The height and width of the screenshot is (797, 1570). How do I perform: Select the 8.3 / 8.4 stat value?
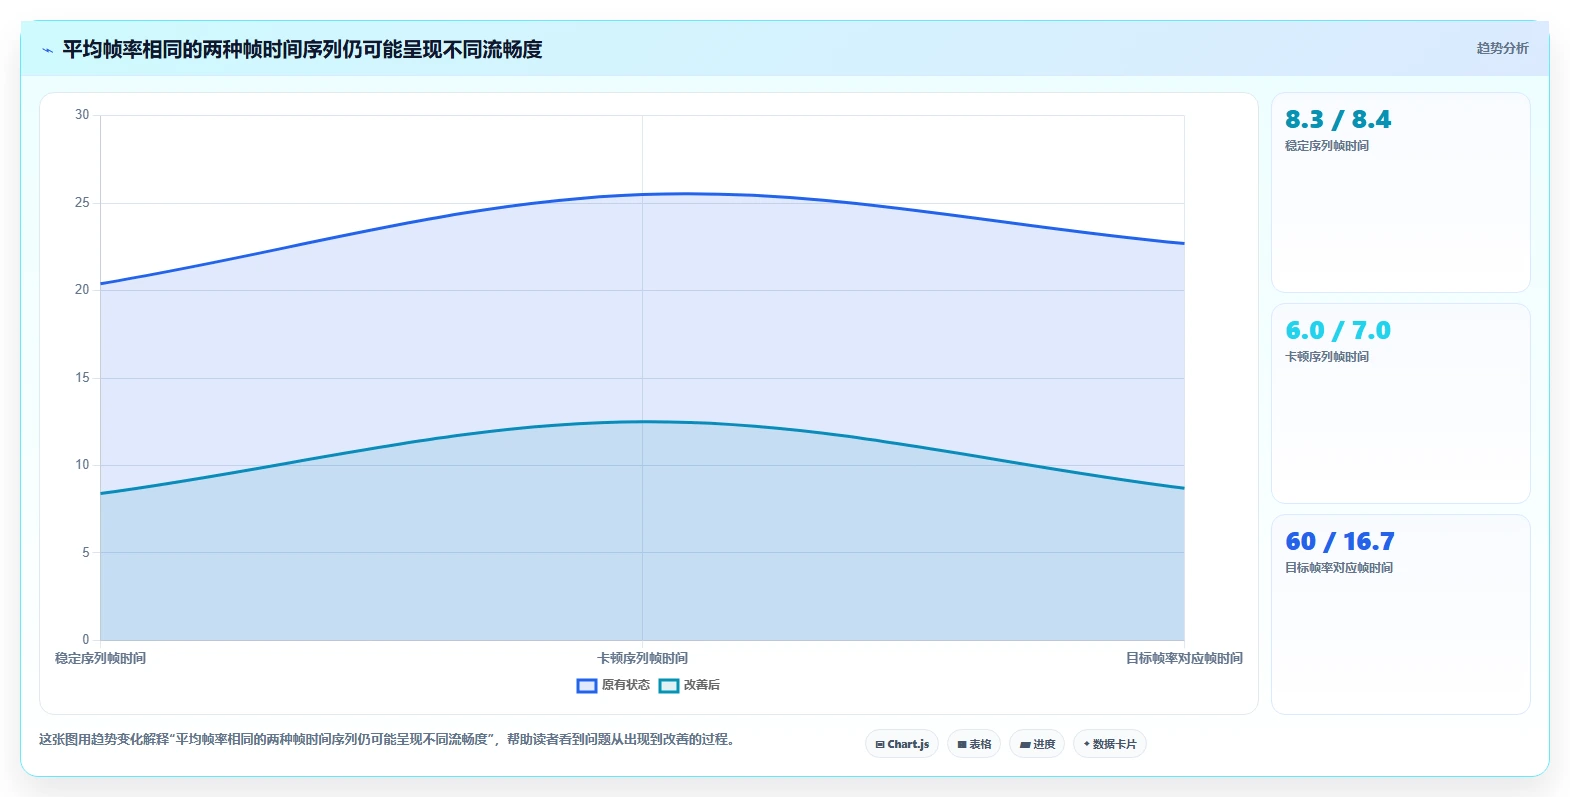click(x=1338, y=120)
